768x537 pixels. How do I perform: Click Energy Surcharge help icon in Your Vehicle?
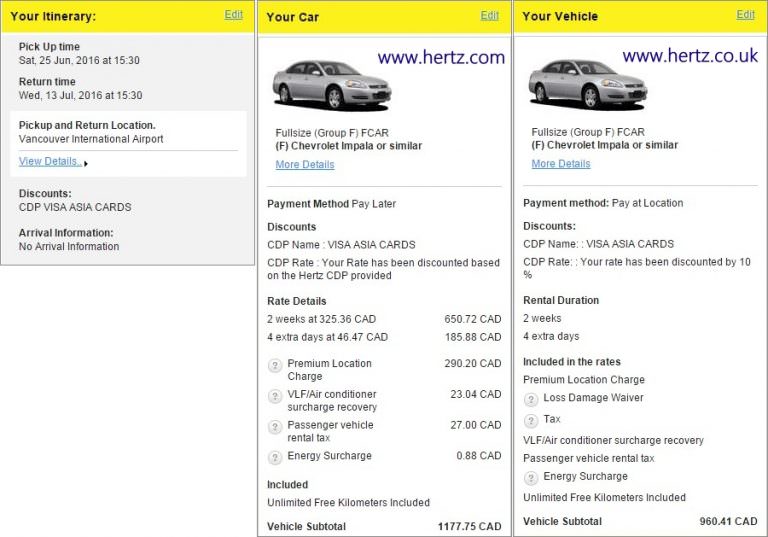(531, 477)
